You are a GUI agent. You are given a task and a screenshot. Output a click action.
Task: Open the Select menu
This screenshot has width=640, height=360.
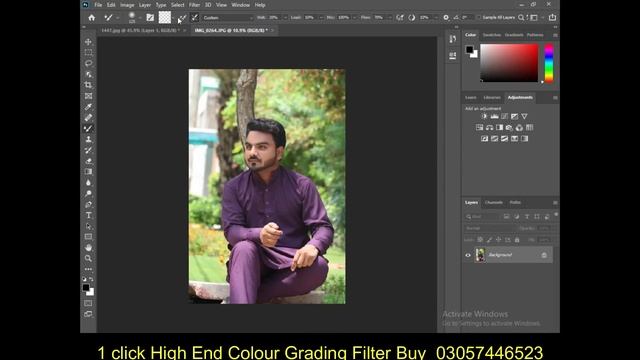point(178,5)
